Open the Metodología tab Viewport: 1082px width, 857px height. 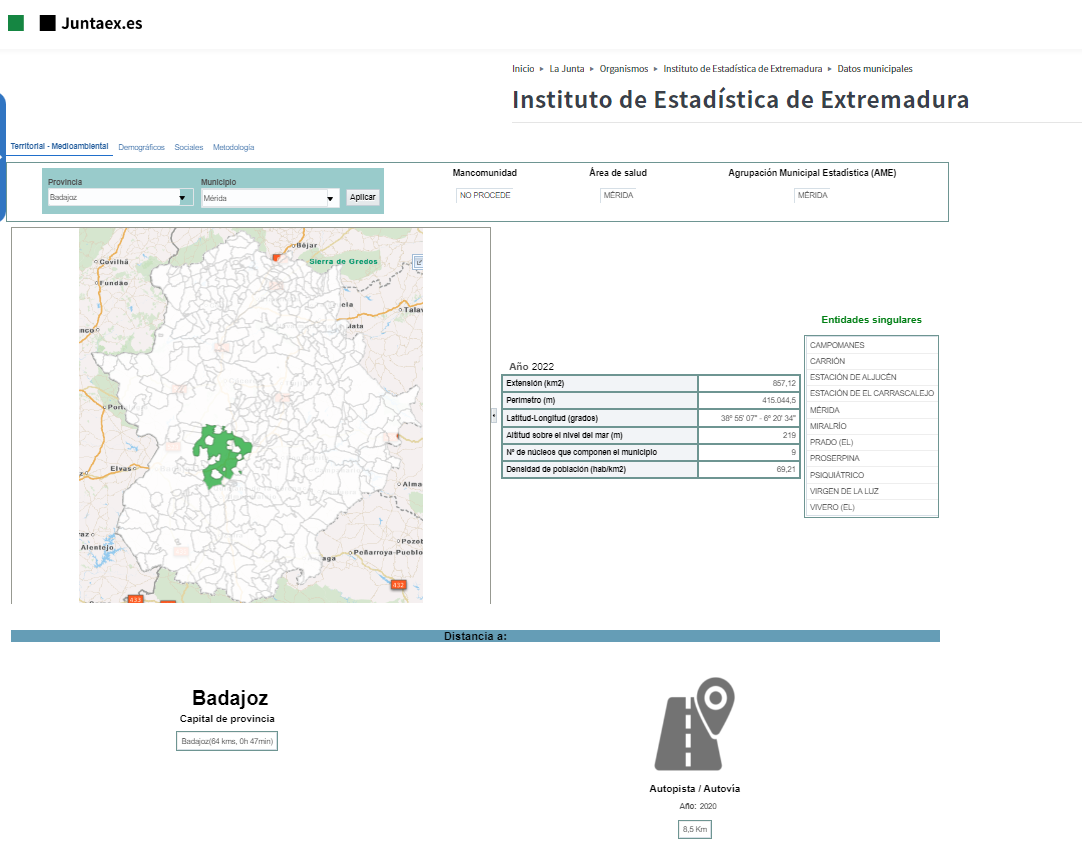tap(233, 147)
